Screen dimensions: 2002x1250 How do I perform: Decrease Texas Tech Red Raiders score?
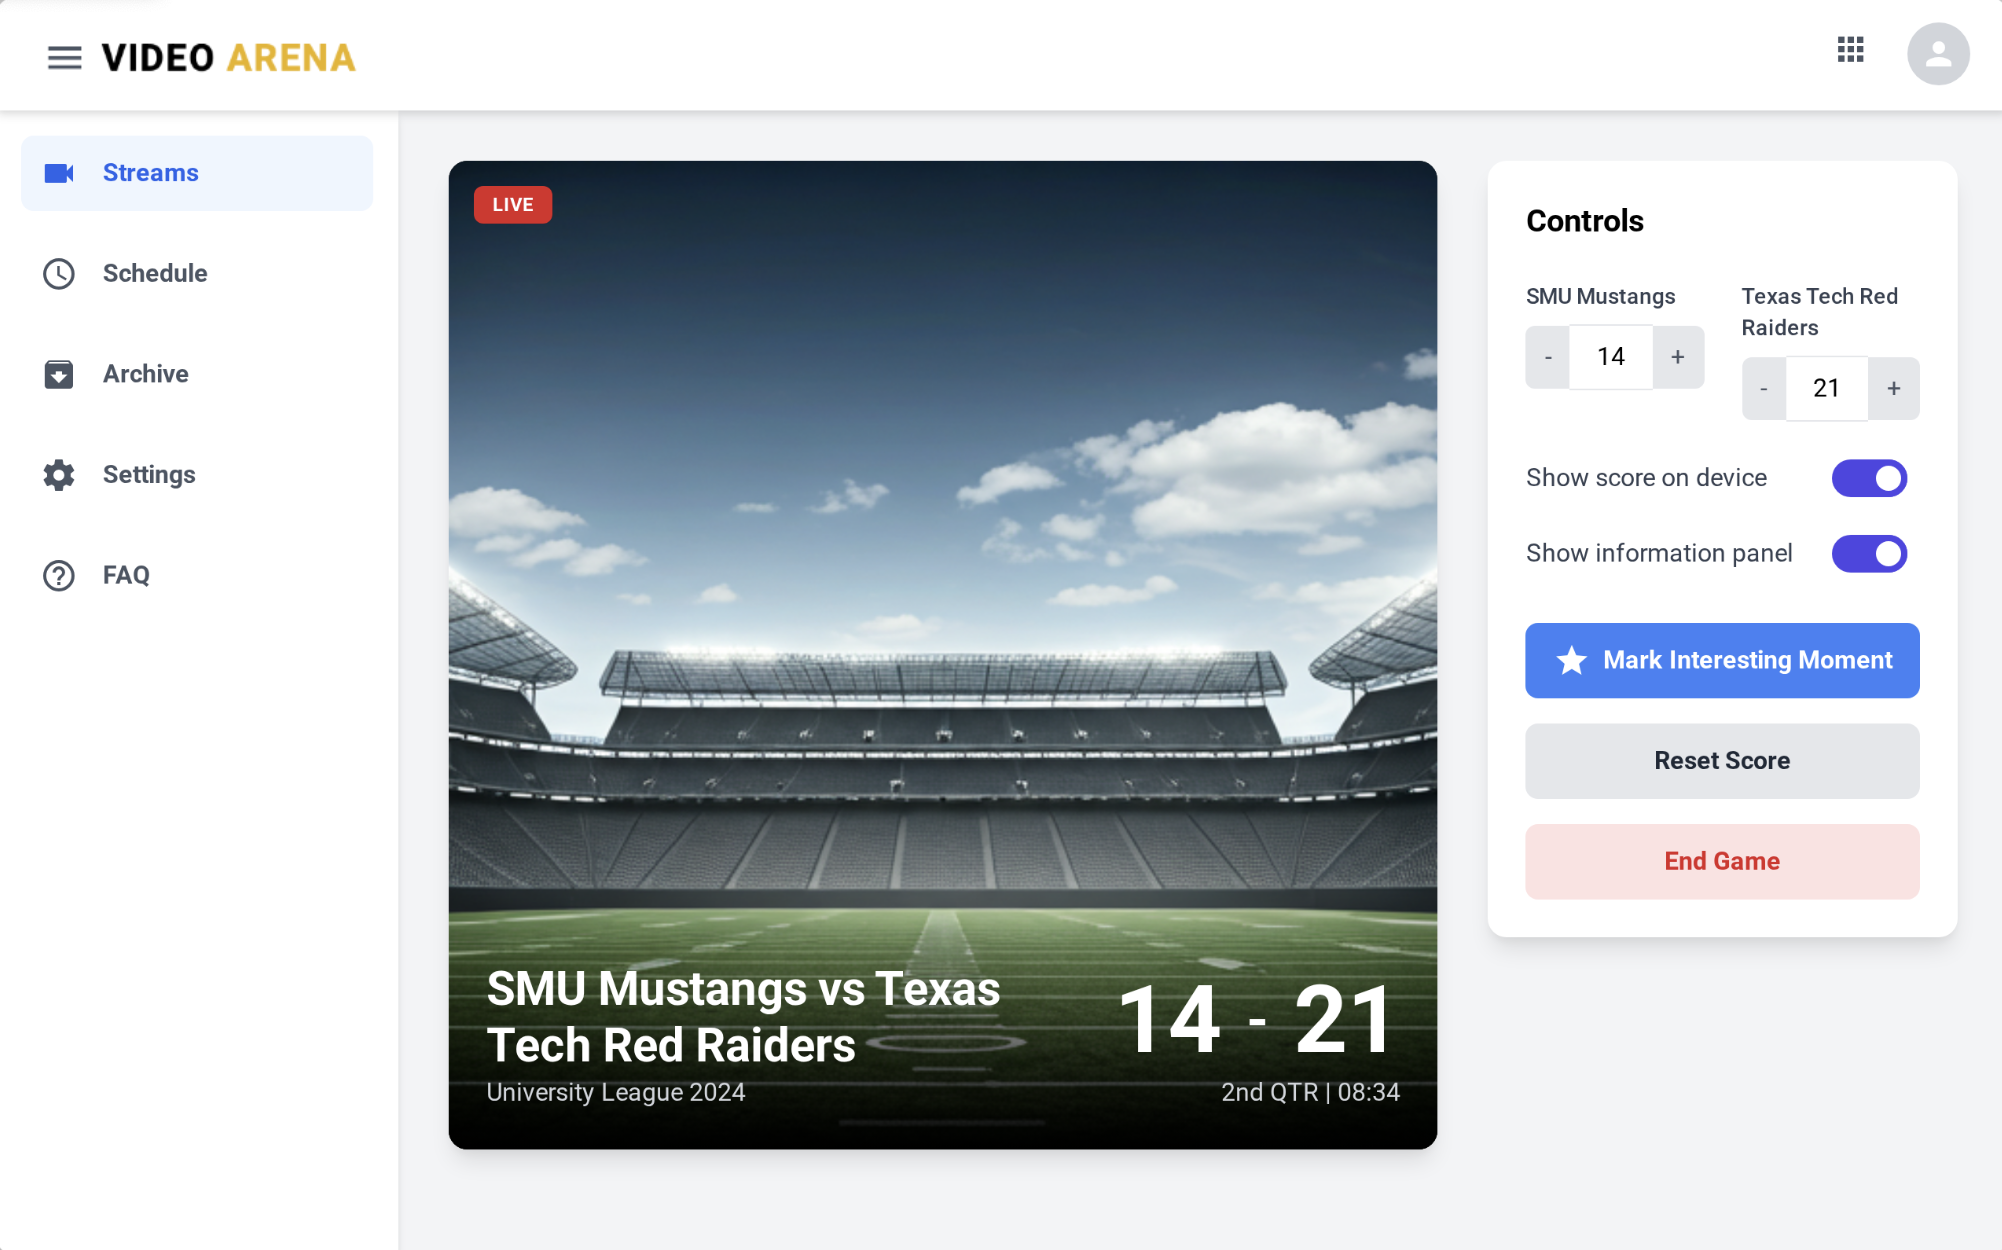point(1764,389)
